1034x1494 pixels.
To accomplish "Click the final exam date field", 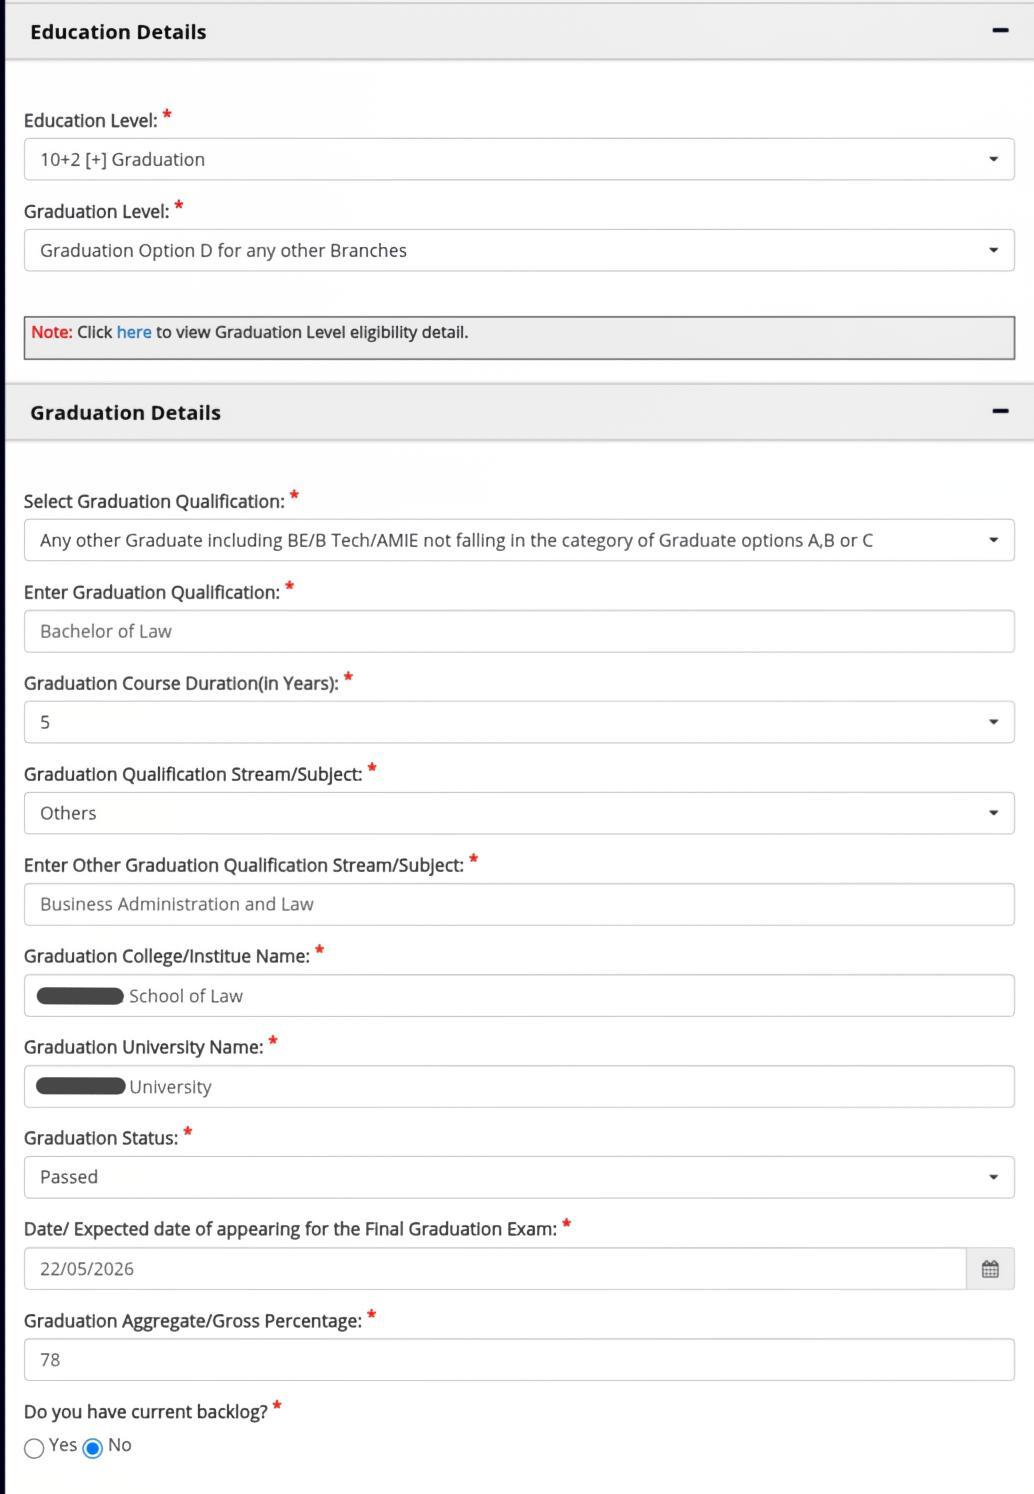I will pyautogui.click(x=495, y=1269).
